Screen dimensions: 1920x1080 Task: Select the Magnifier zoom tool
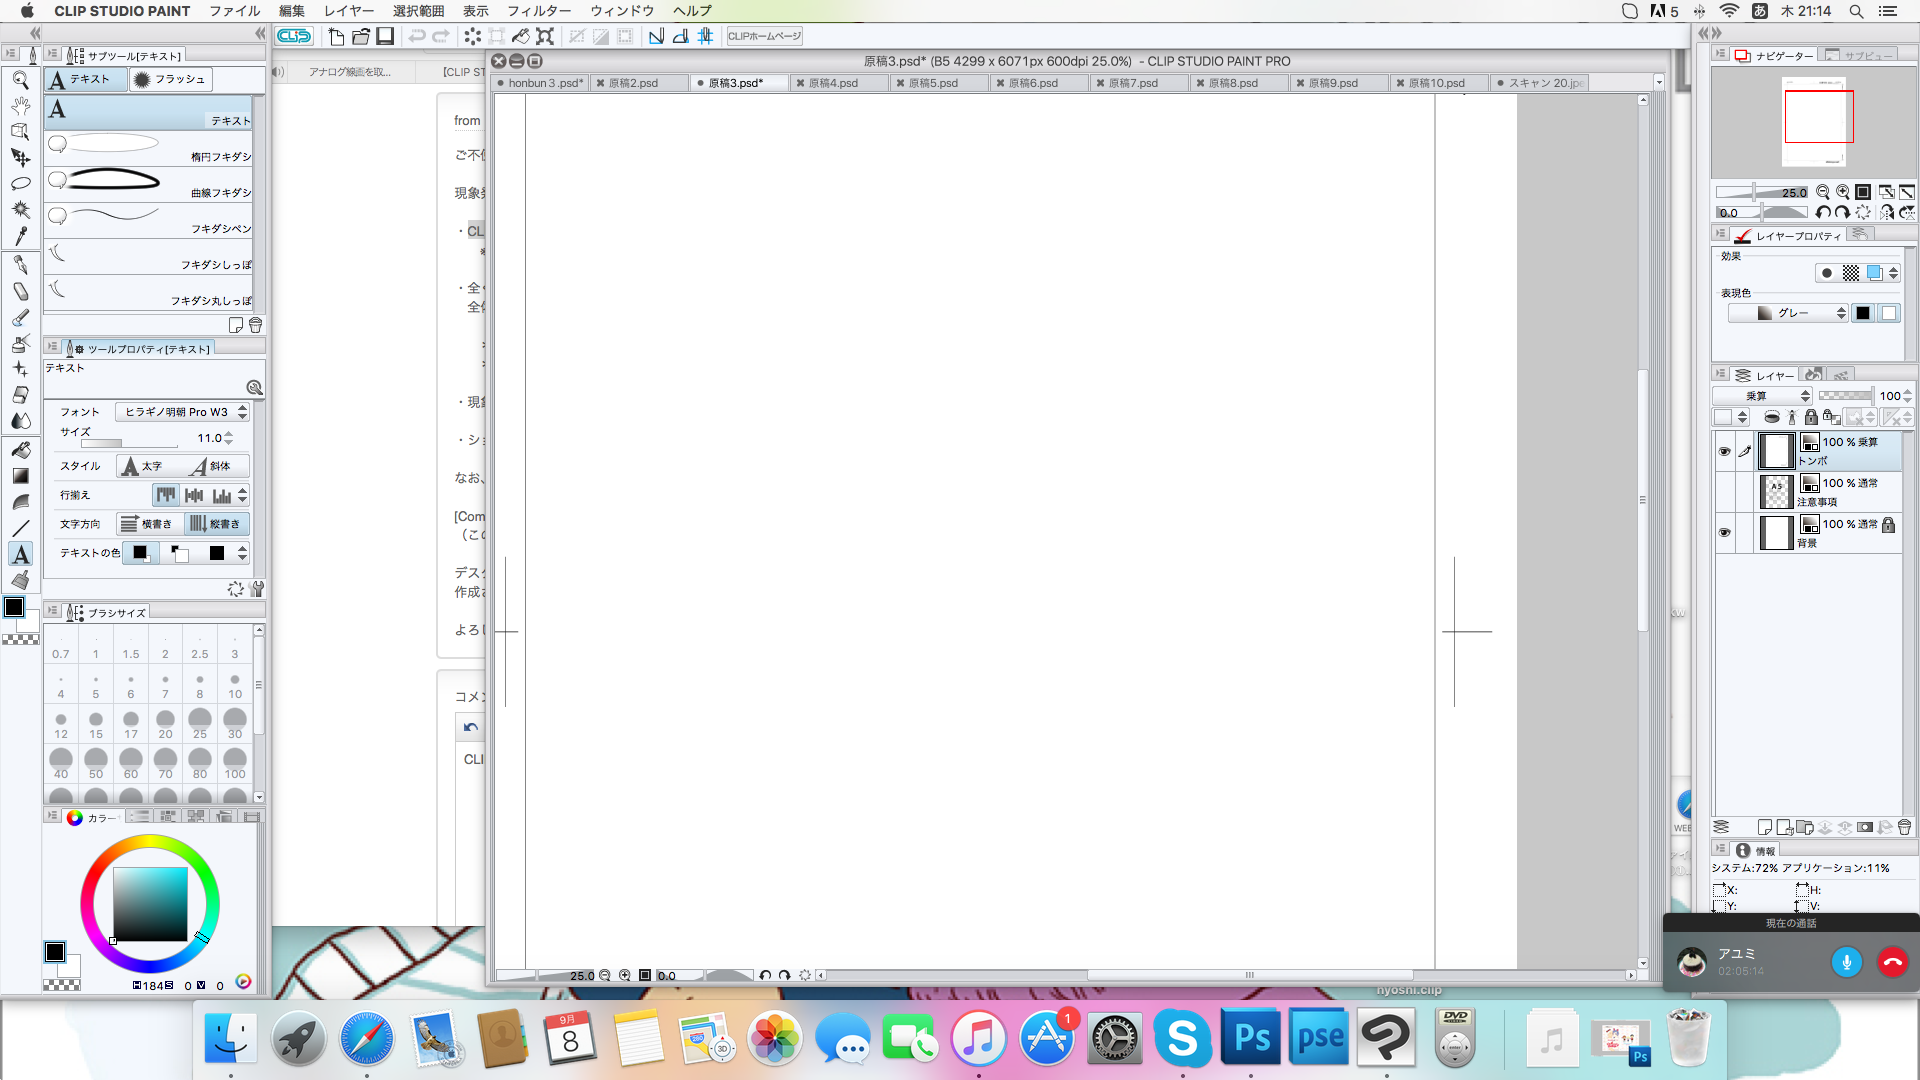click(x=20, y=81)
